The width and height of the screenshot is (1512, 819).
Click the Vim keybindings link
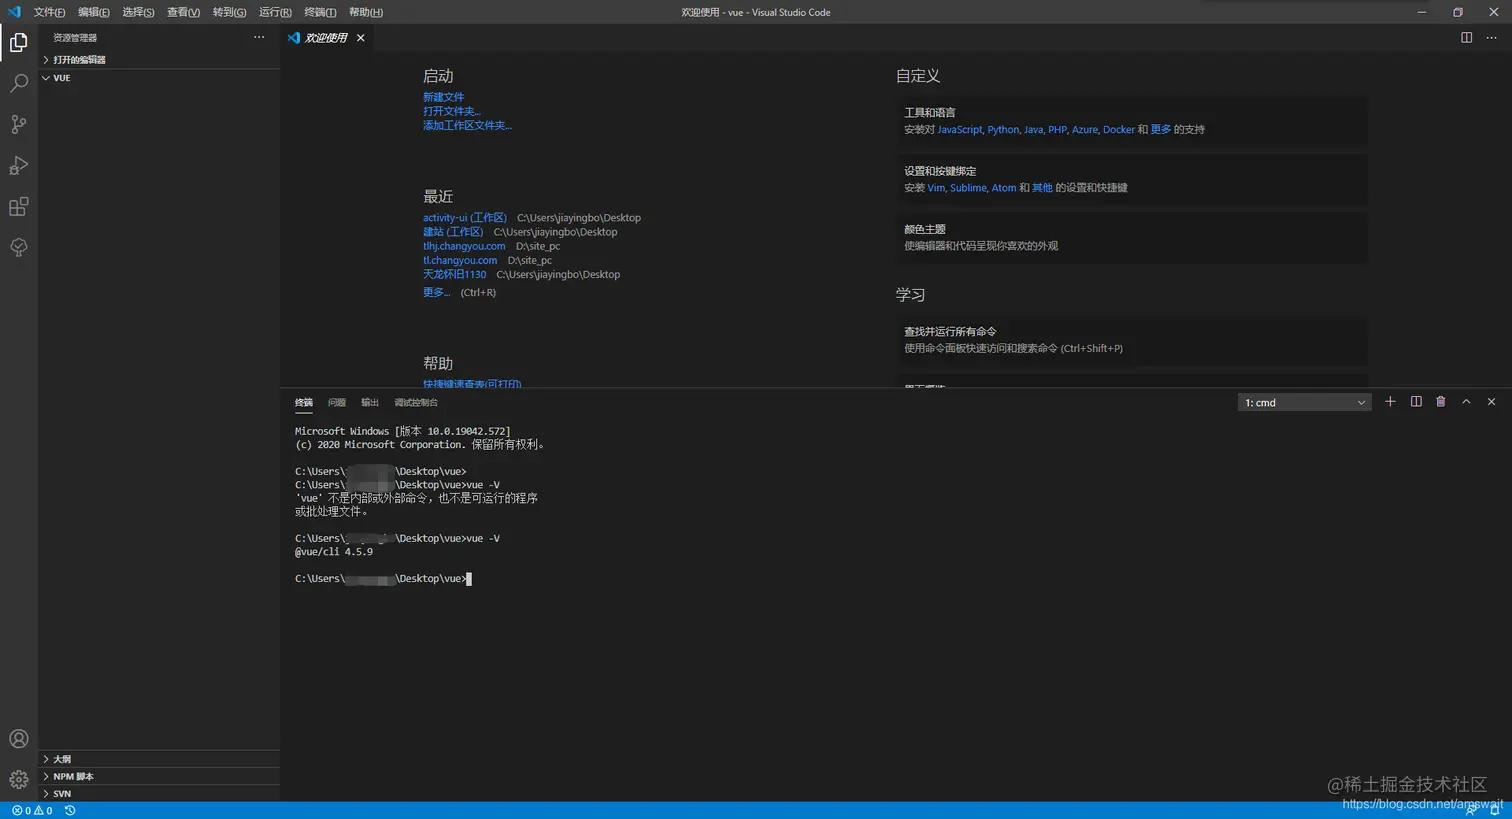[x=936, y=187]
